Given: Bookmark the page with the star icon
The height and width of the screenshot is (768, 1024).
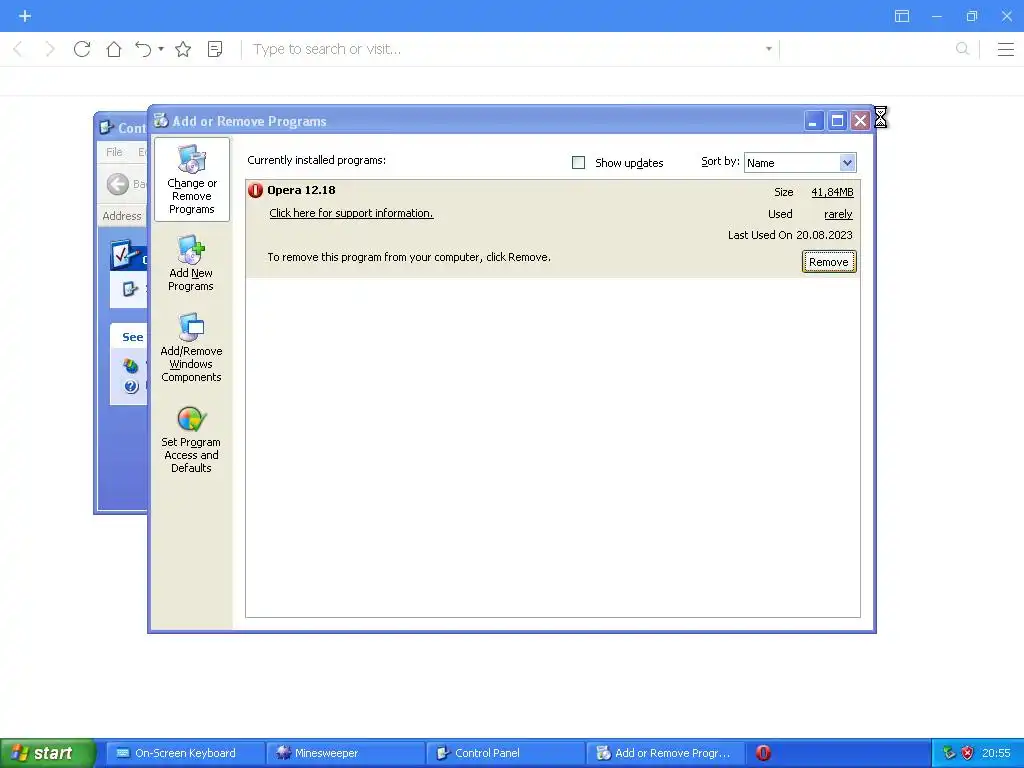Looking at the screenshot, I should pyautogui.click(x=183, y=49).
